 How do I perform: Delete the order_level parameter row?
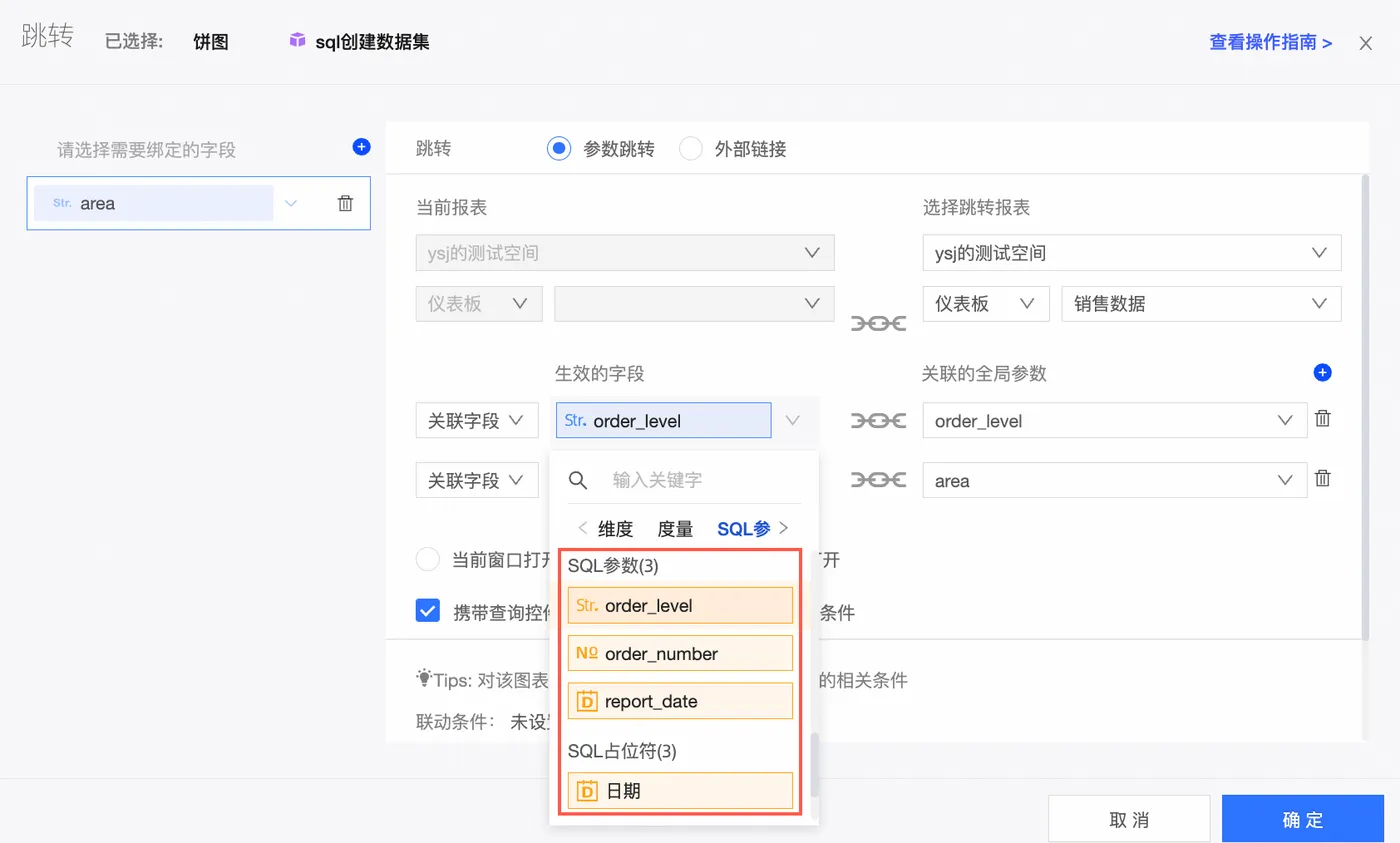pyautogui.click(x=1322, y=419)
